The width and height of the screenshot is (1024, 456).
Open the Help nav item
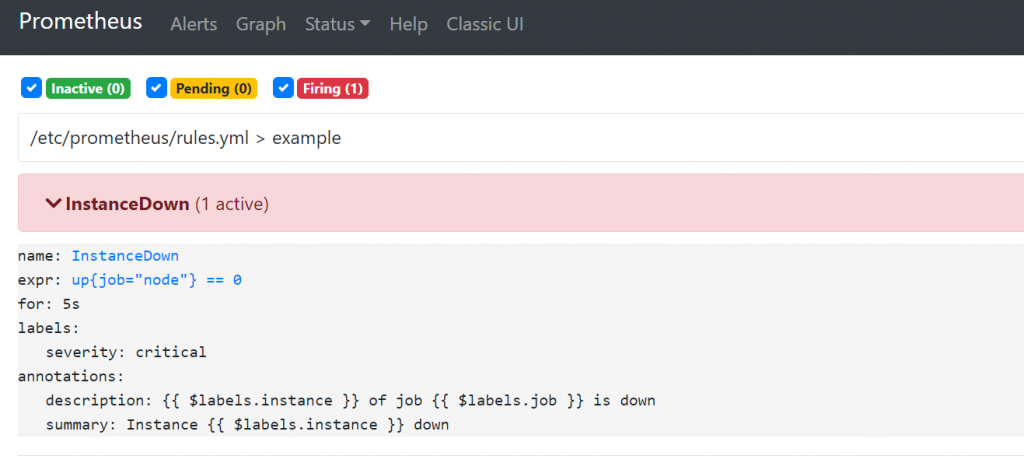pos(408,24)
